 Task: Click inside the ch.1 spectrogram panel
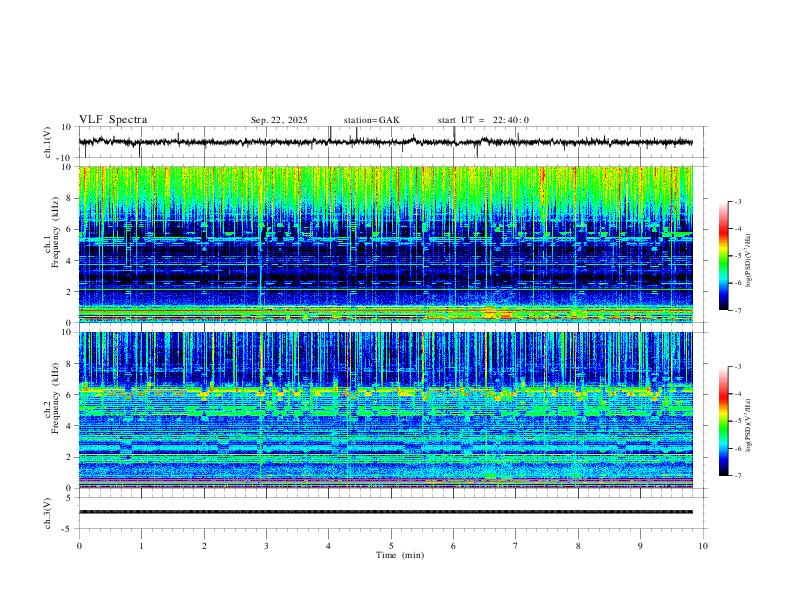click(386, 244)
